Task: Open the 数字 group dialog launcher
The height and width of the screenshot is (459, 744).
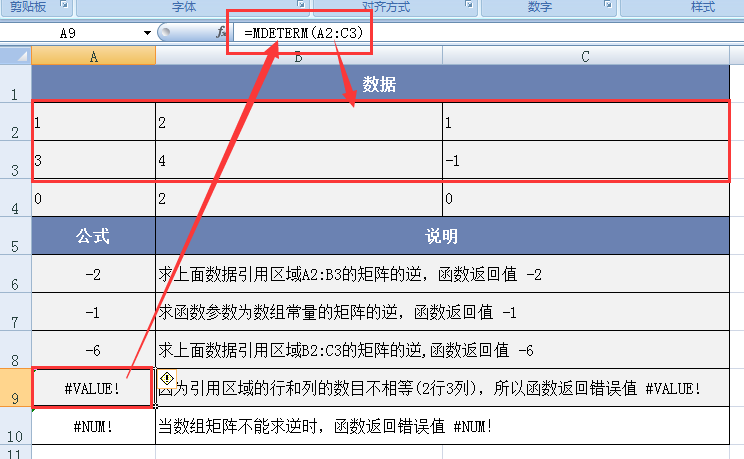Action: (608, 4)
